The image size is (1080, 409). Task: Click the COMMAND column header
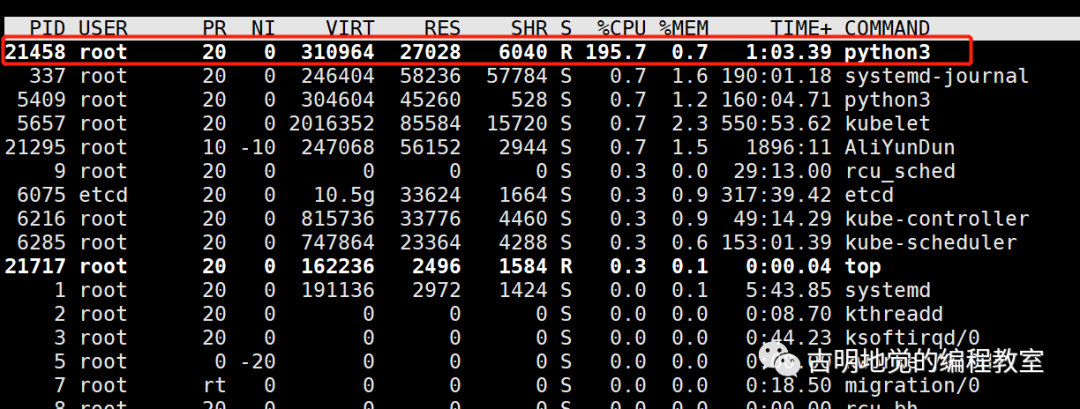(887, 28)
